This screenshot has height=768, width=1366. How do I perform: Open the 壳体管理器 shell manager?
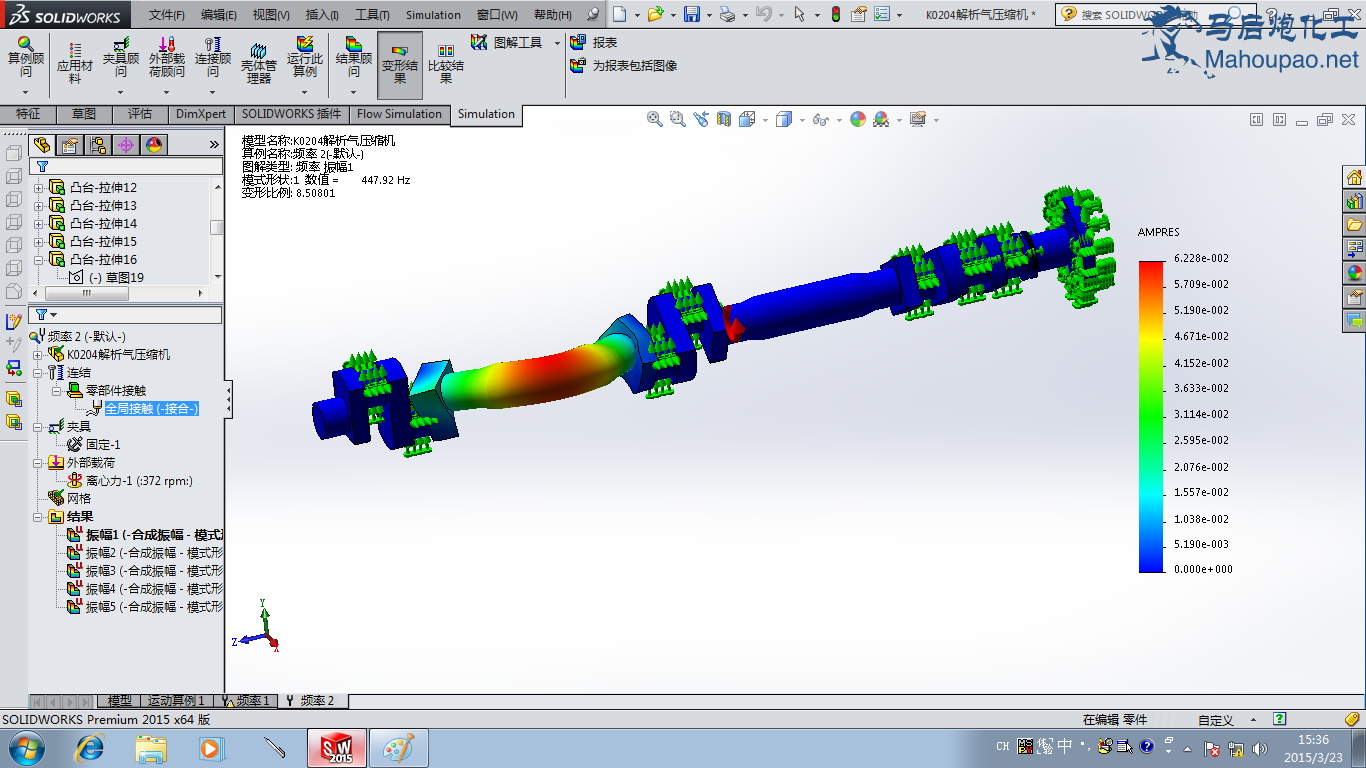258,63
